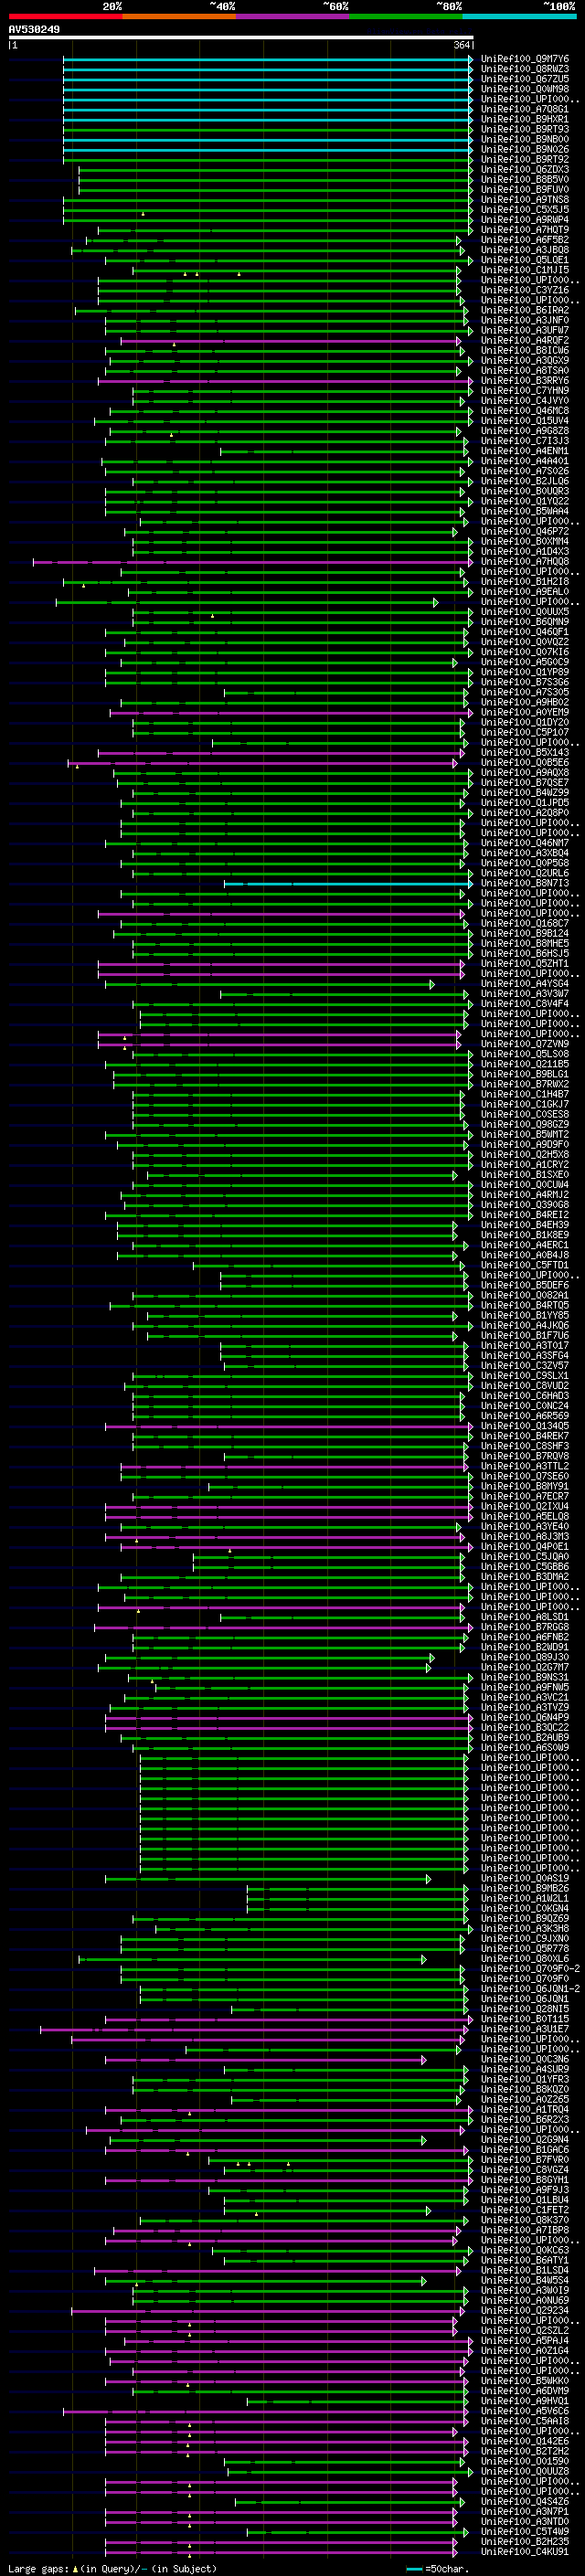Viewport: 585px width, 2576px height.
Task: Click label UniRef100_A6F5B2
Action: pos(525,240)
